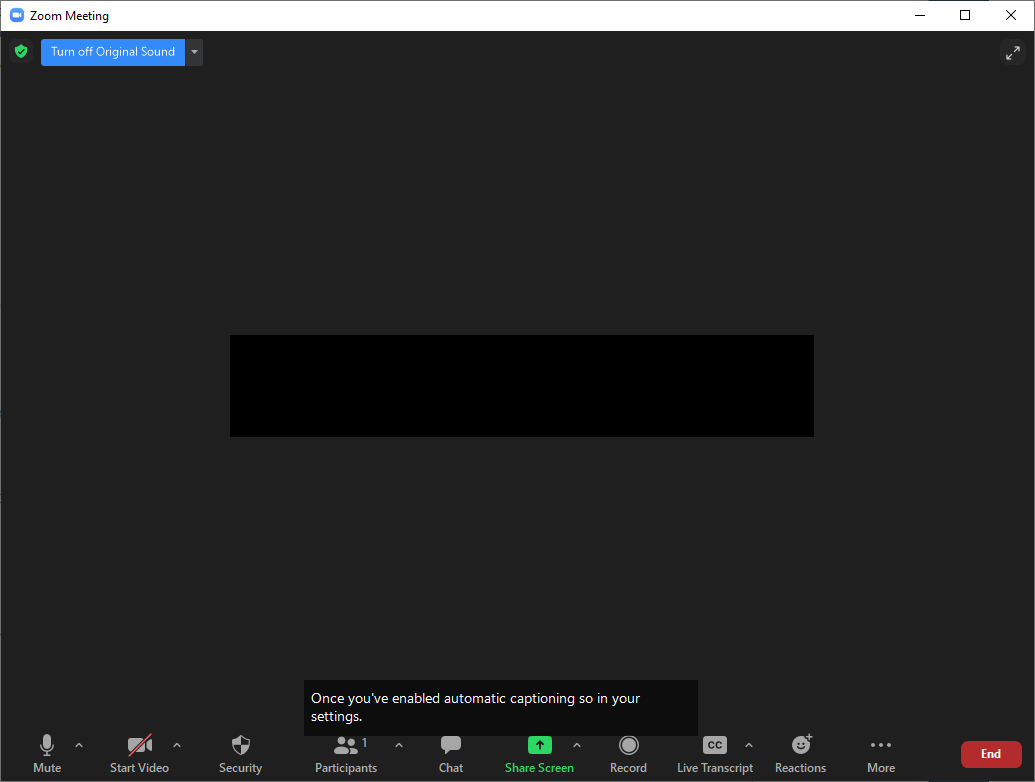Click the Zoom logo in the title bar

(17, 15)
